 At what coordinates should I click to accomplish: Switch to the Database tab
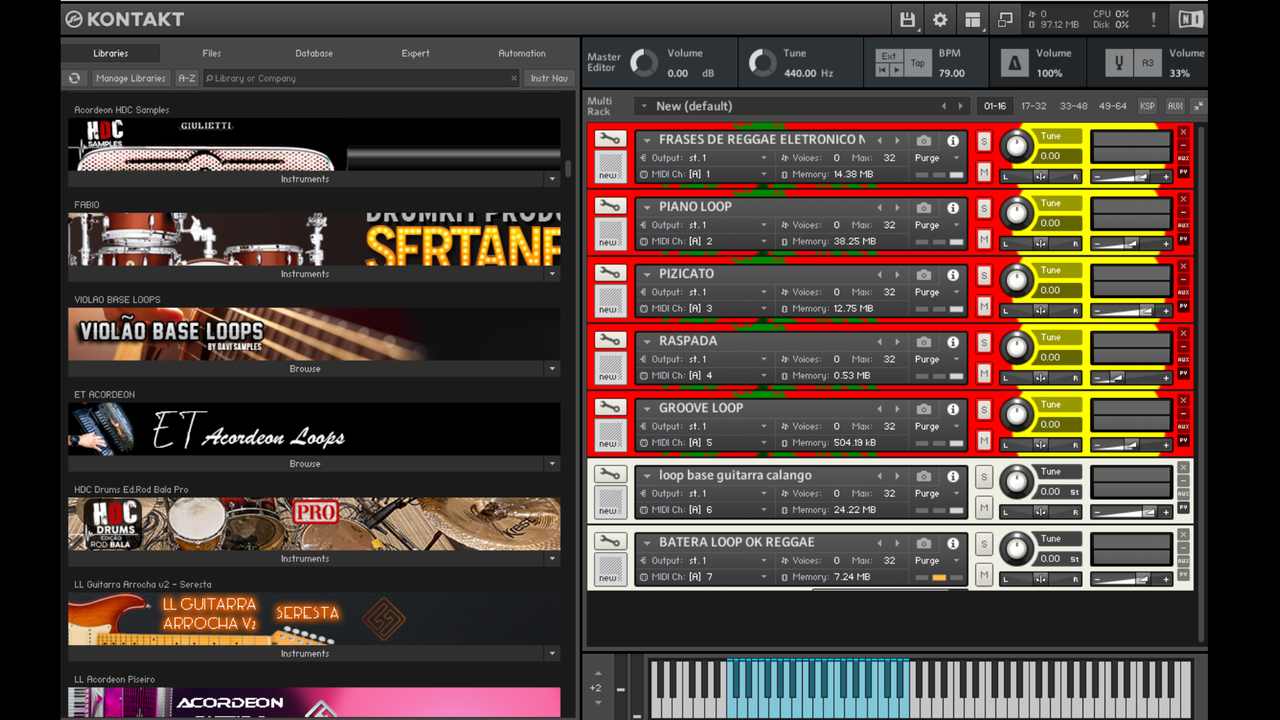pyautogui.click(x=314, y=53)
